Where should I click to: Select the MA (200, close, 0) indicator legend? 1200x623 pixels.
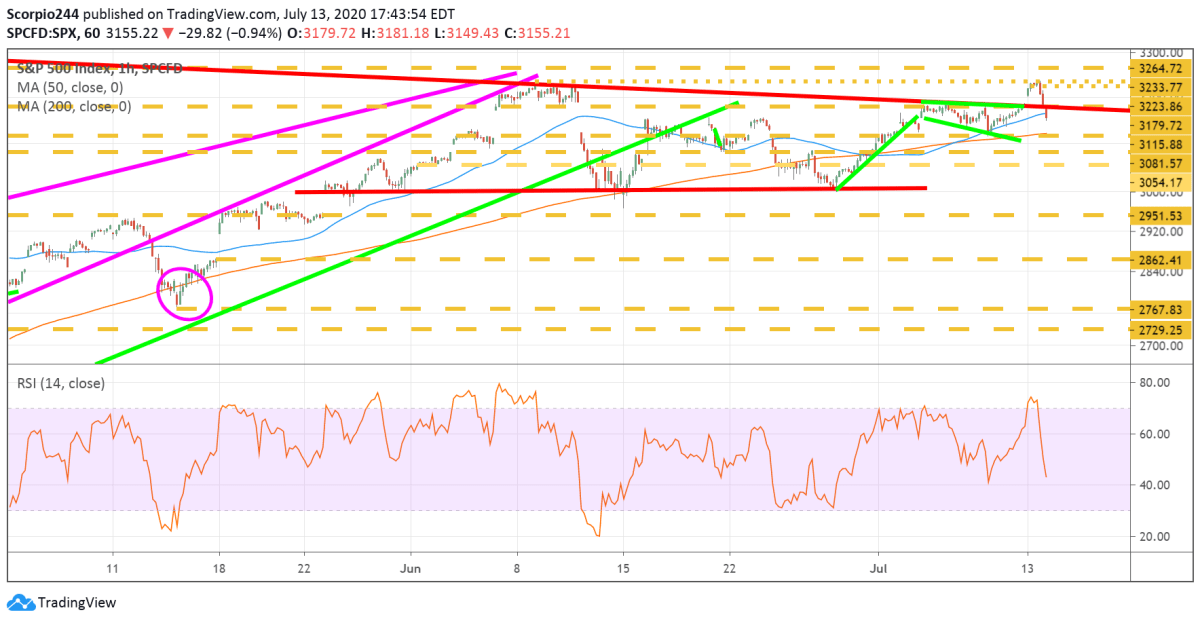(73, 105)
